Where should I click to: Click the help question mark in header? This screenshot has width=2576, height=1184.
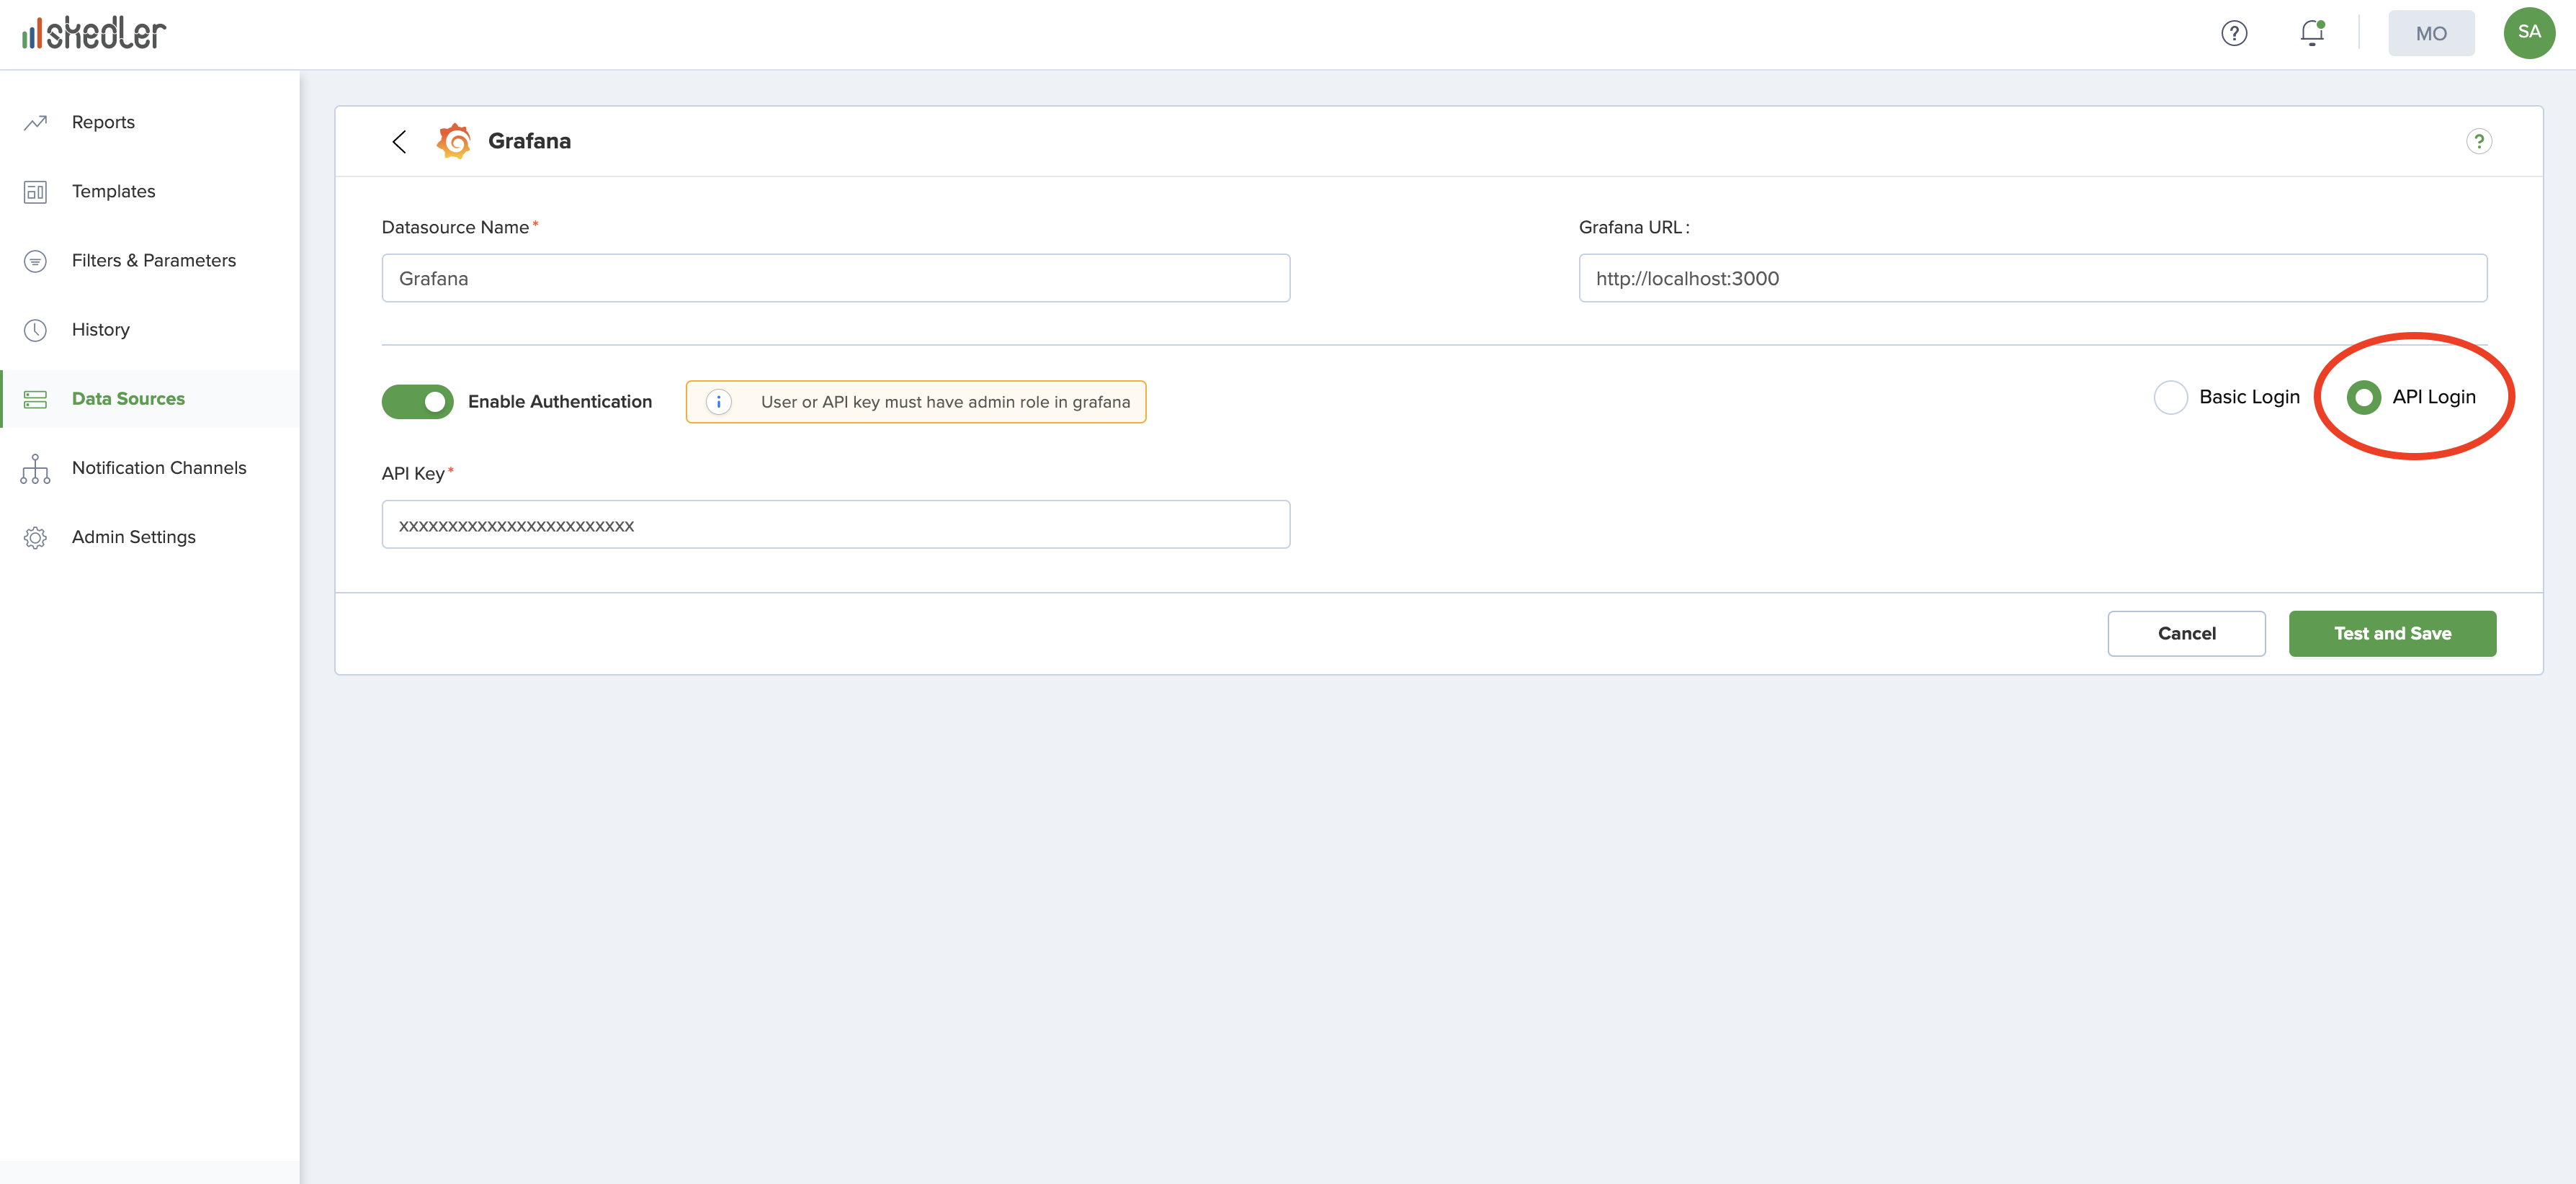[x=2234, y=33]
